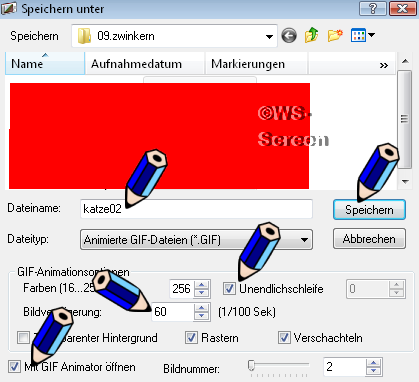Click the back navigation arrow icon
The height and width of the screenshot is (382, 419).
pos(289,35)
